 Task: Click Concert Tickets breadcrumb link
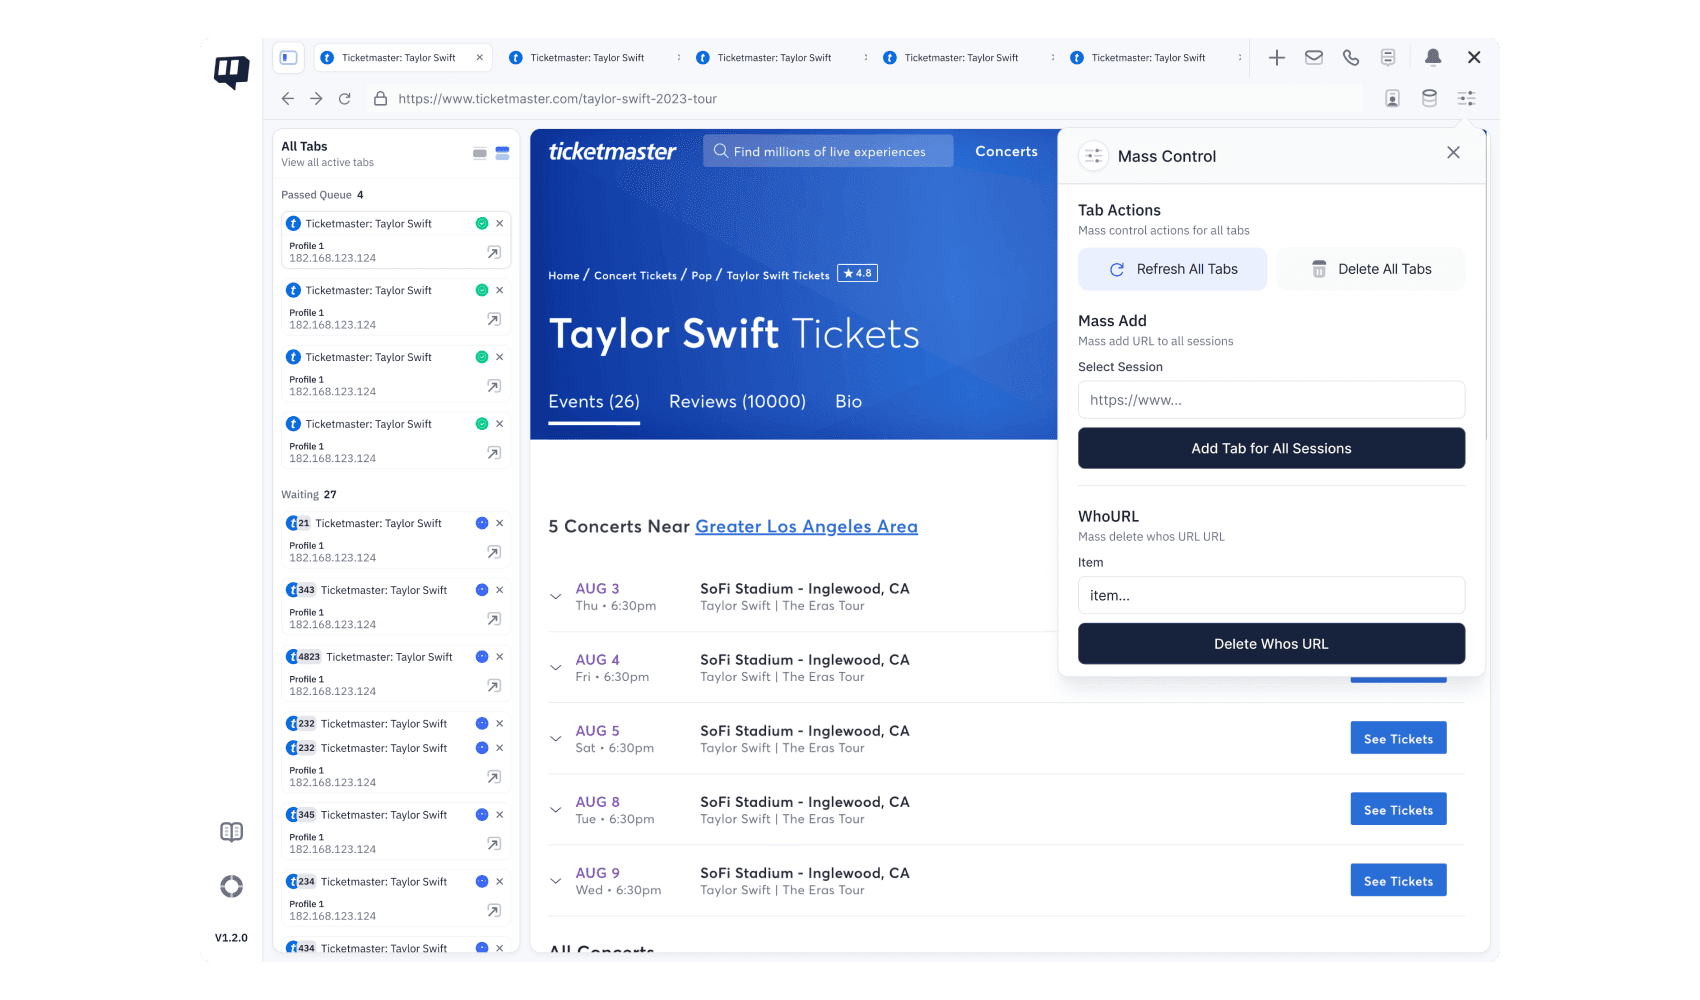(635, 276)
